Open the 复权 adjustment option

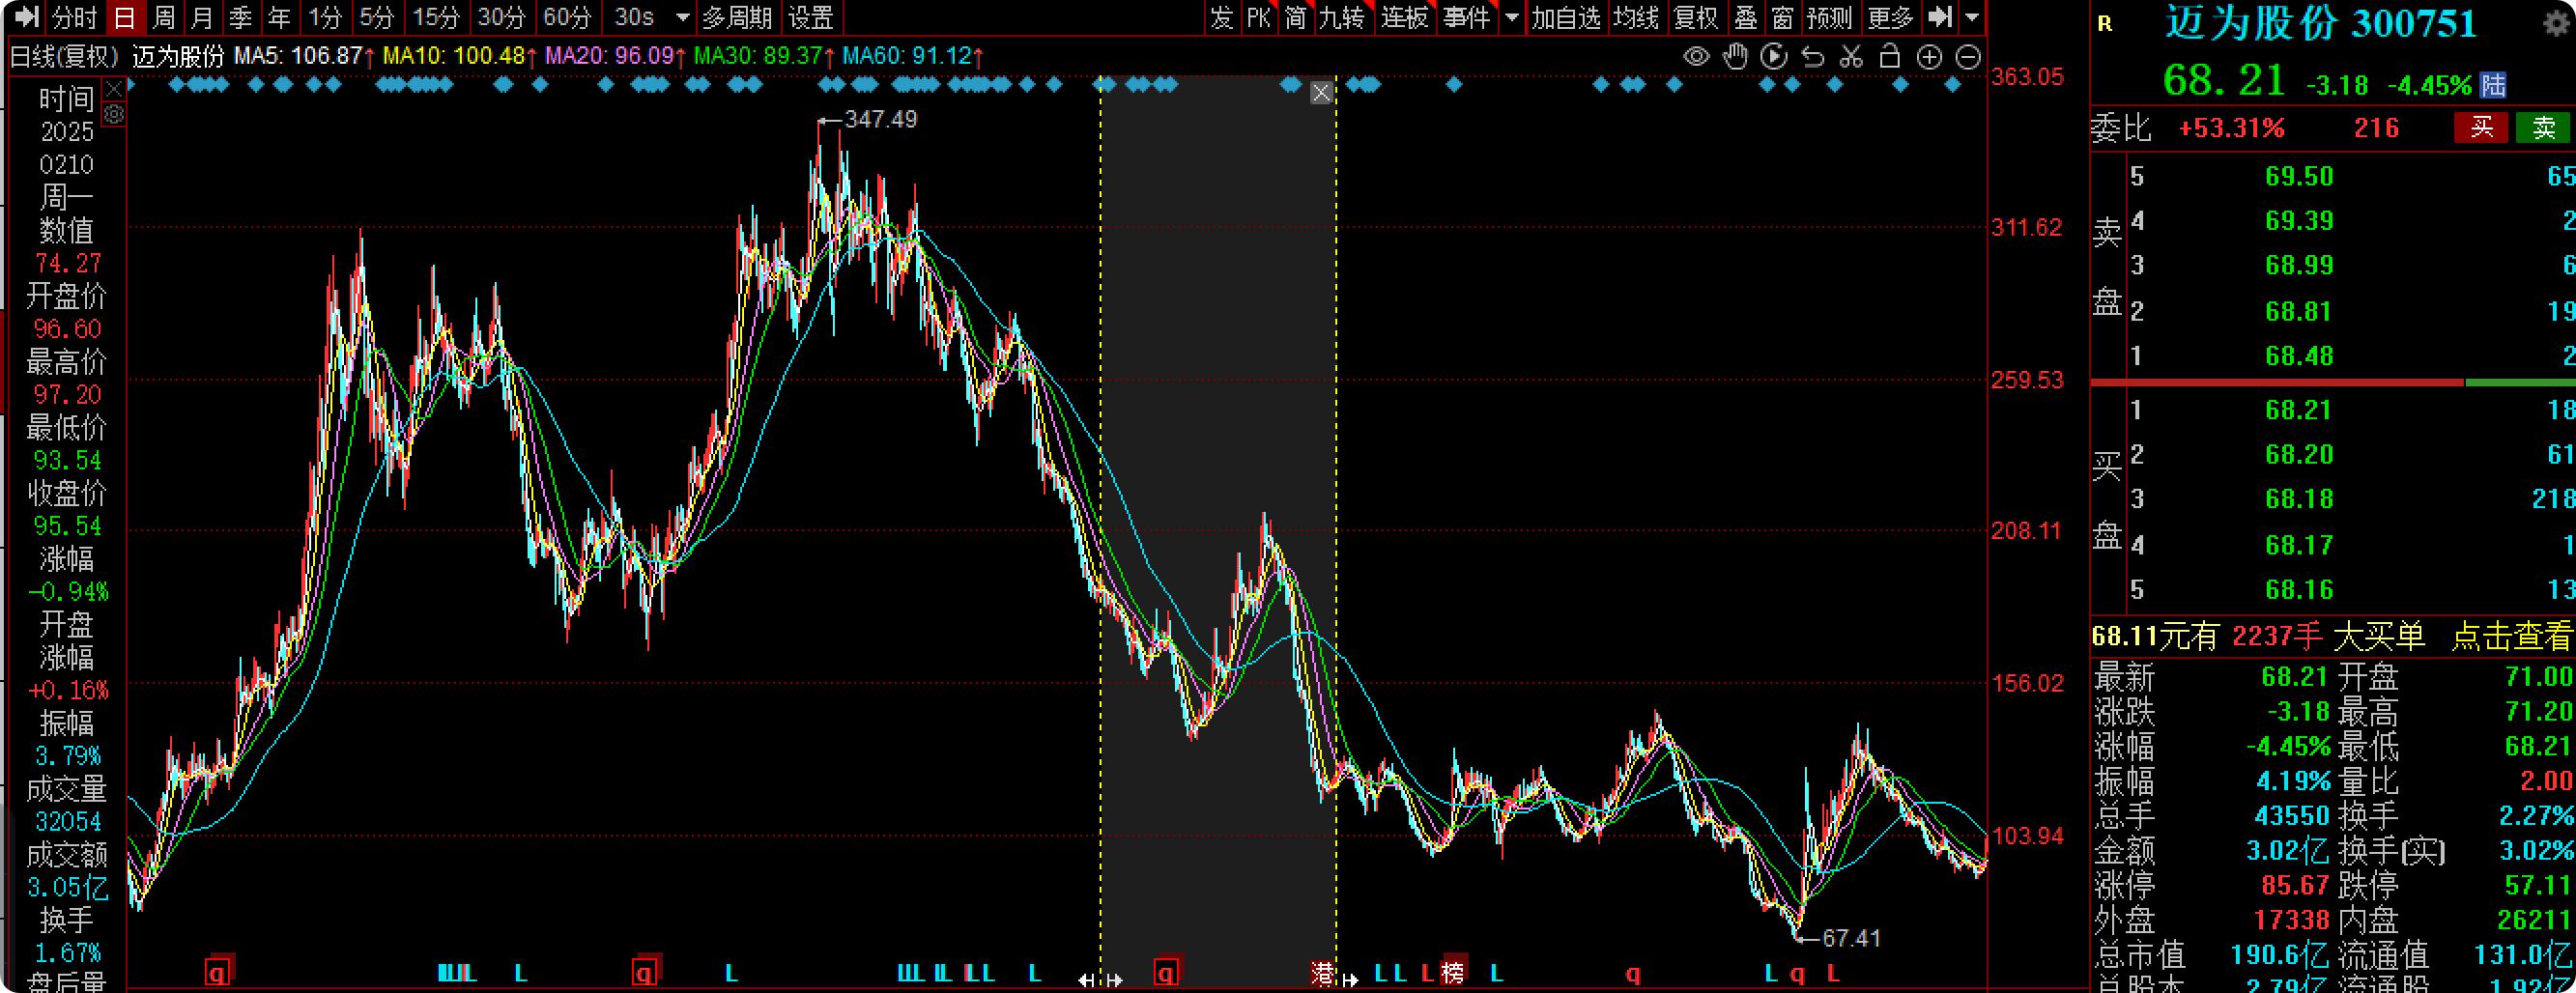1696,17
